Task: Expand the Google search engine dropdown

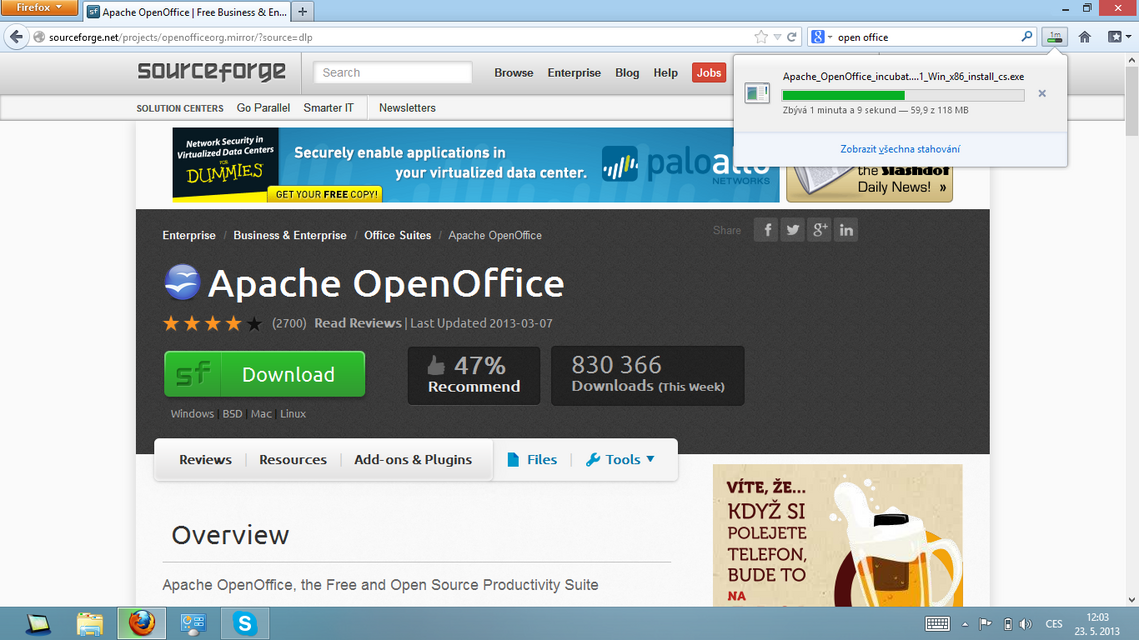Action: coord(821,37)
